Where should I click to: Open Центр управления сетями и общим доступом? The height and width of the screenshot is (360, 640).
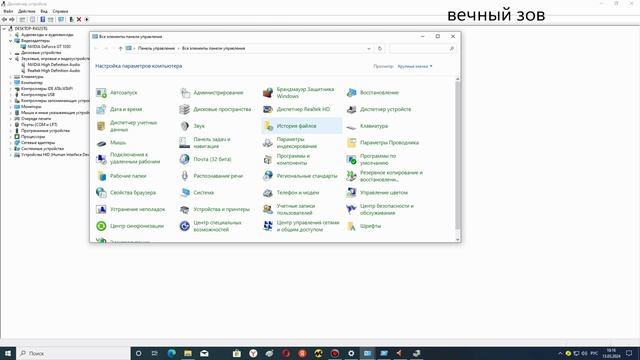click(x=301, y=226)
